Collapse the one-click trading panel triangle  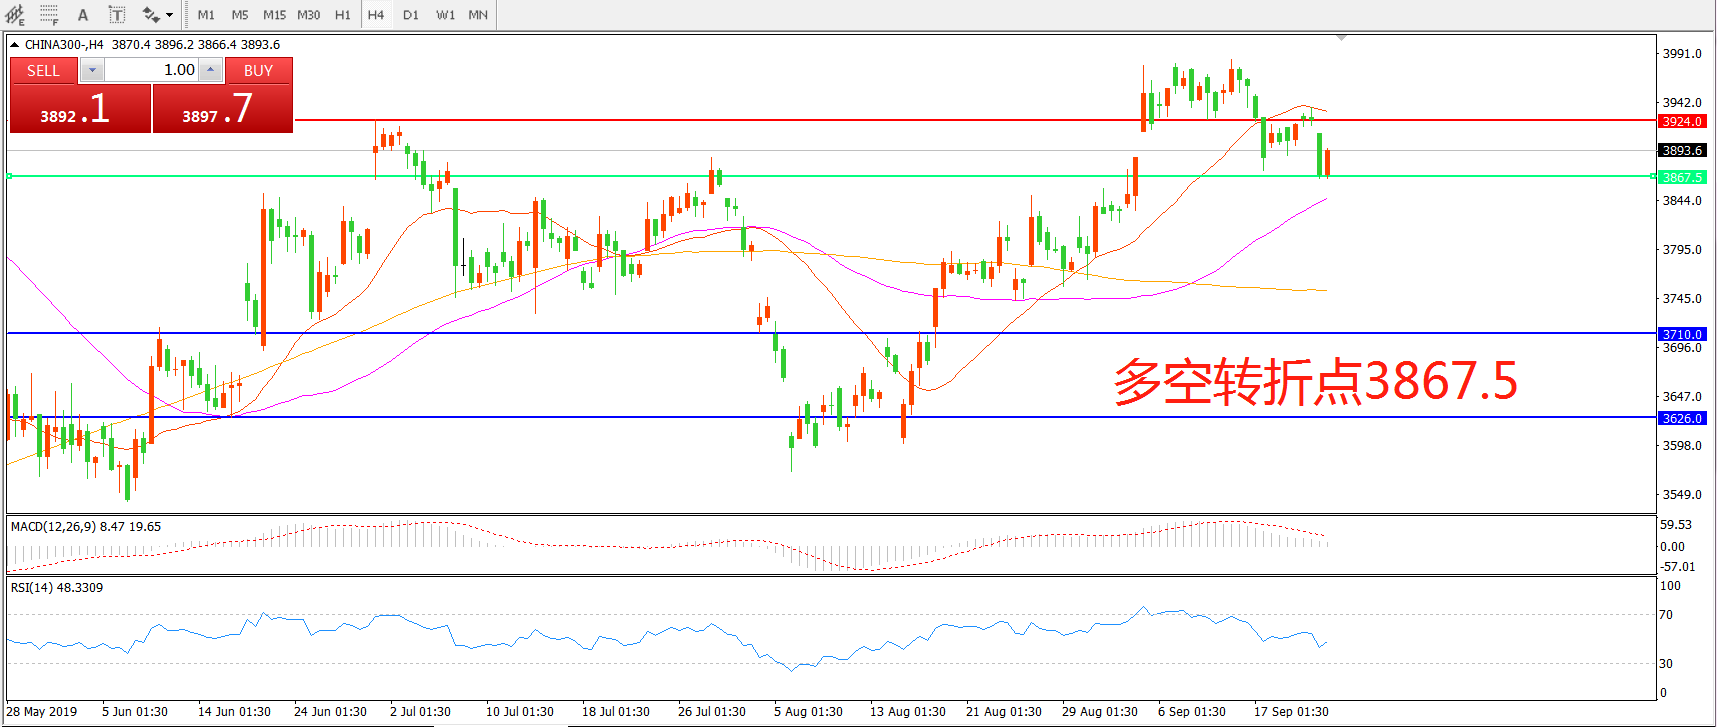(14, 45)
